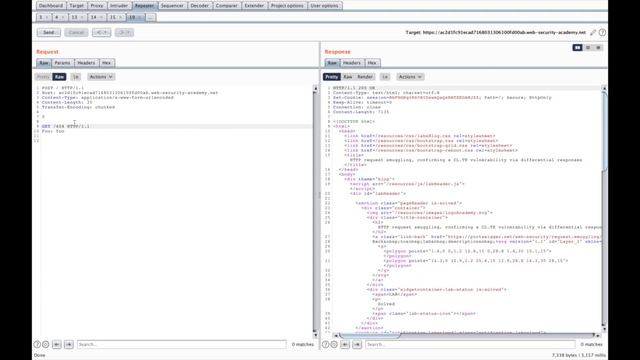This screenshot has width=640, height=360.
Task: Toggle Raw view in Response viewer
Action: [348, 77]
